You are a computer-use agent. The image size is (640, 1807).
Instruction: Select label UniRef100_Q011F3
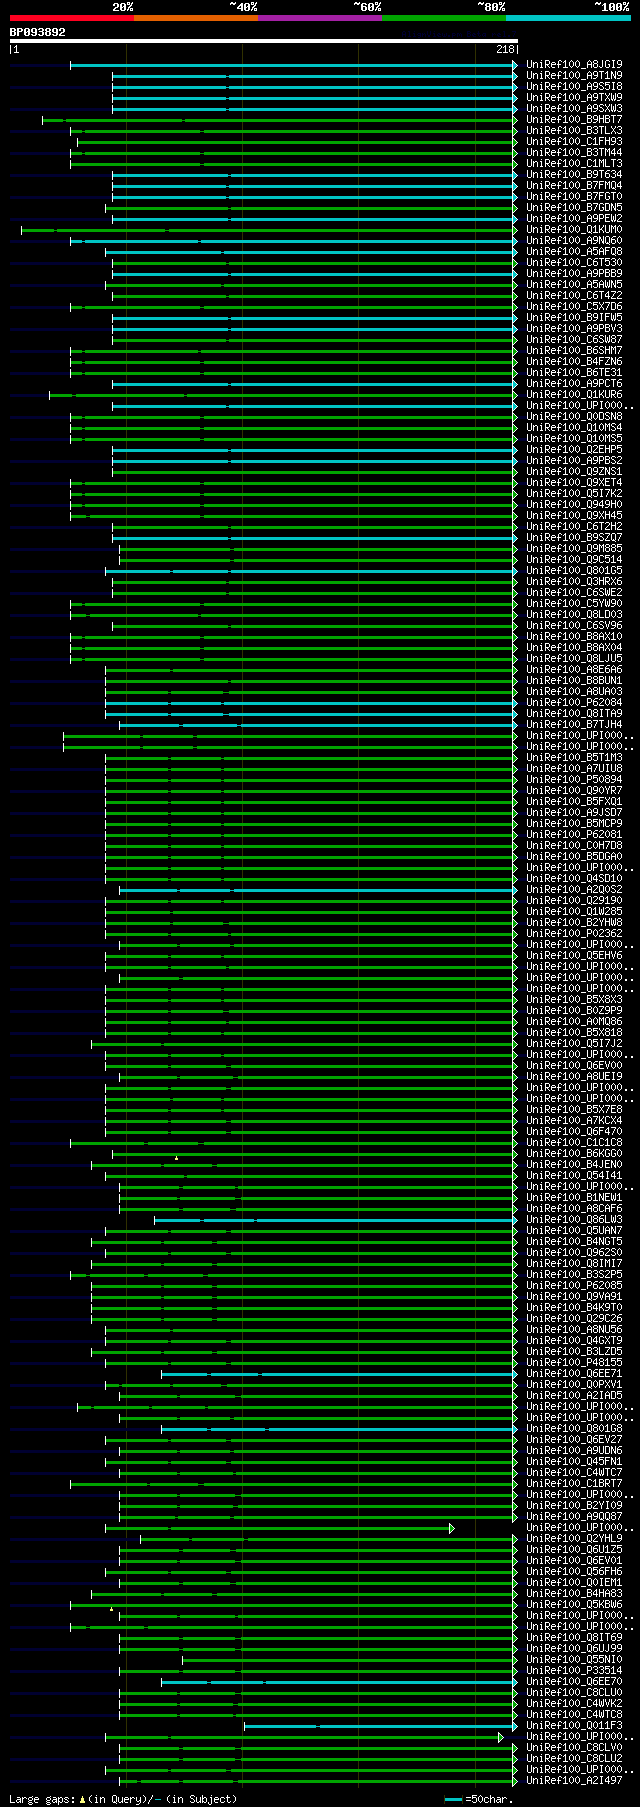574,1726
